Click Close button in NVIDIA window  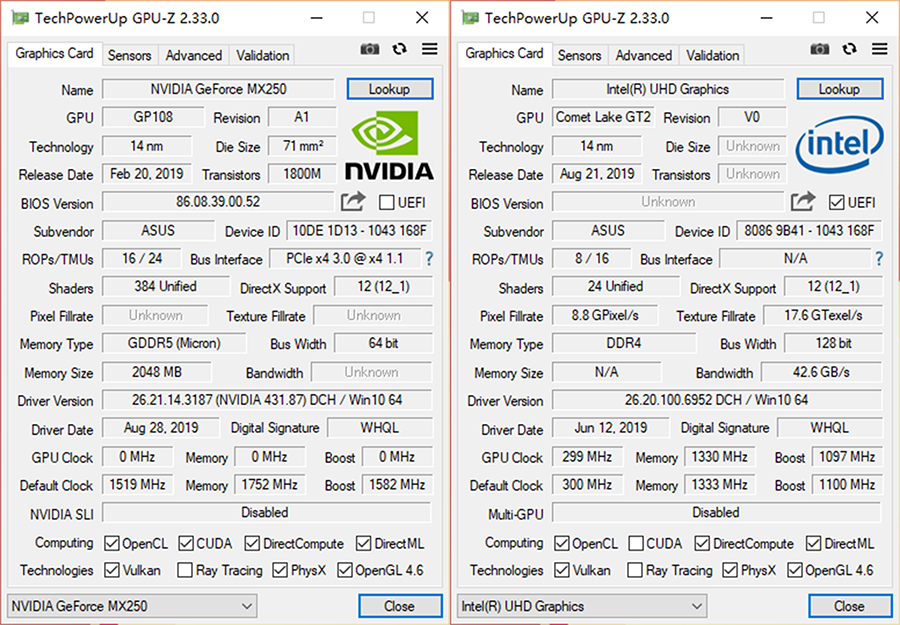tap(400, 606)
